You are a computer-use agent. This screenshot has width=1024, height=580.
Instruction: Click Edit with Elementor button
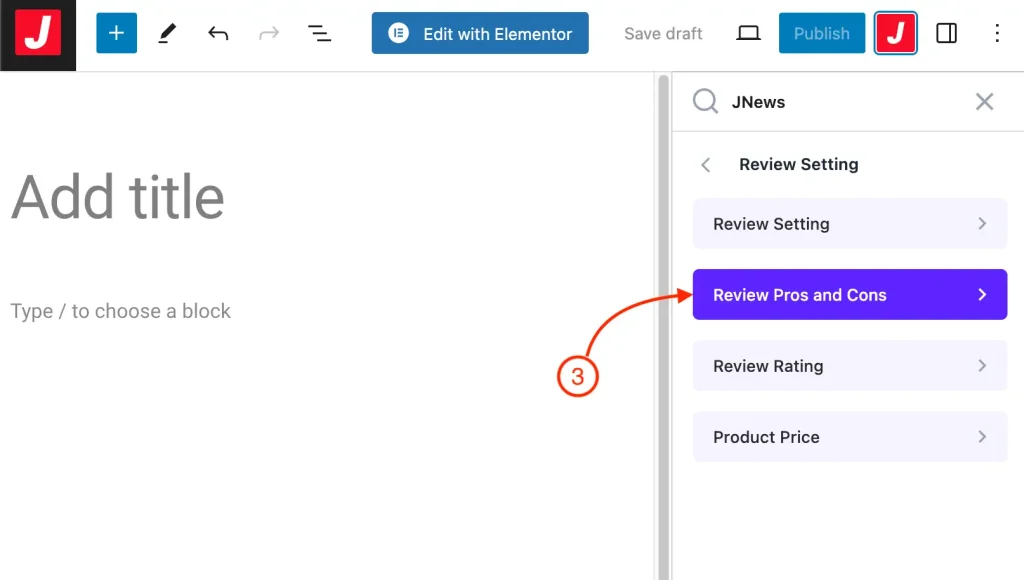tap(480, 34)
